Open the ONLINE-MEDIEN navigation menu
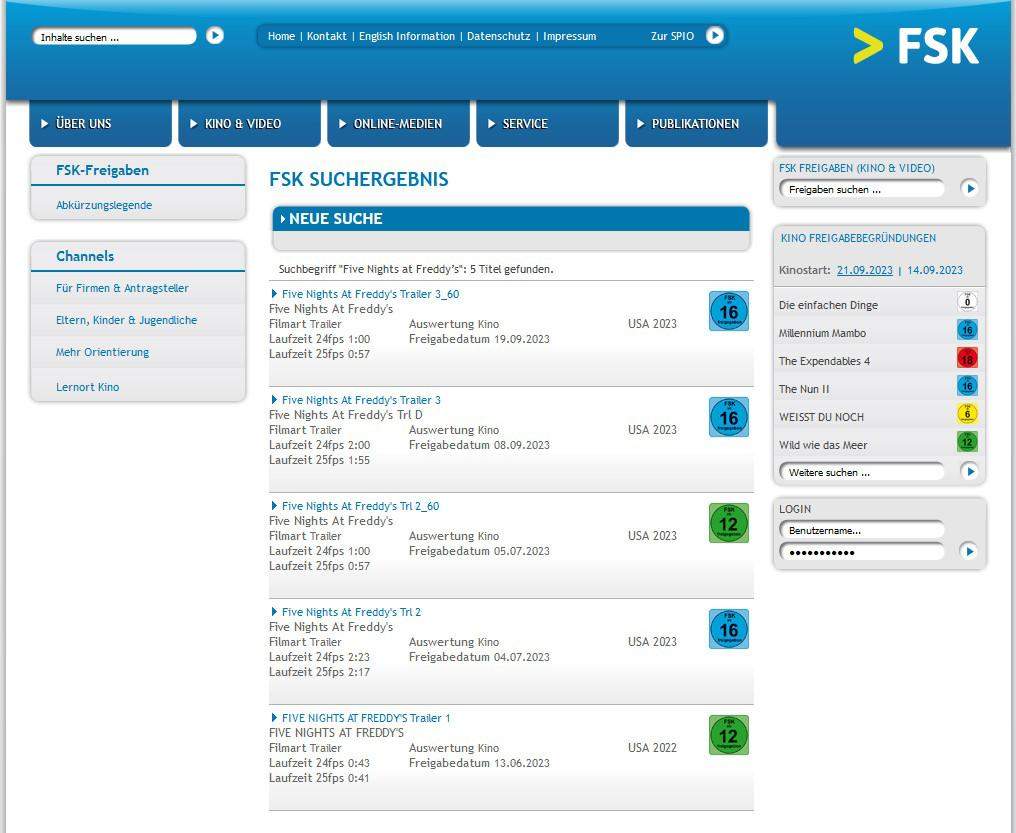This screenshot has width=1016, height=833. (397, 124)
